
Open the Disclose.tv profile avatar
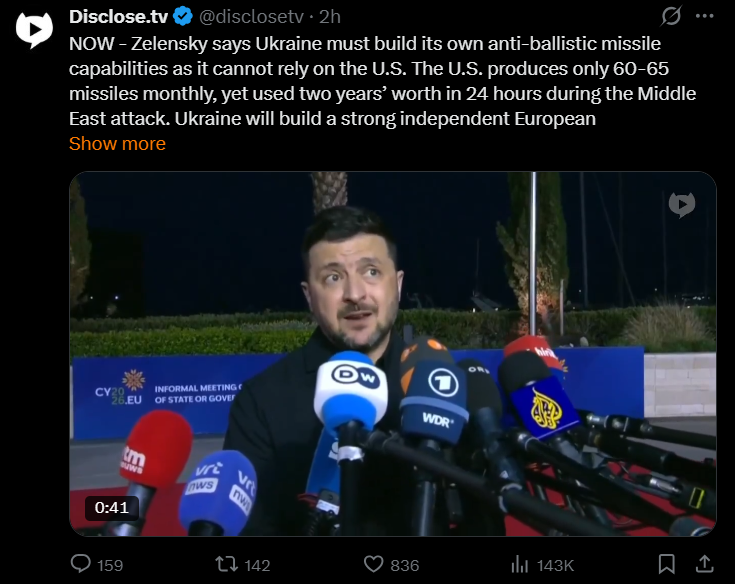pyautogui.click(x=34, y=30)
